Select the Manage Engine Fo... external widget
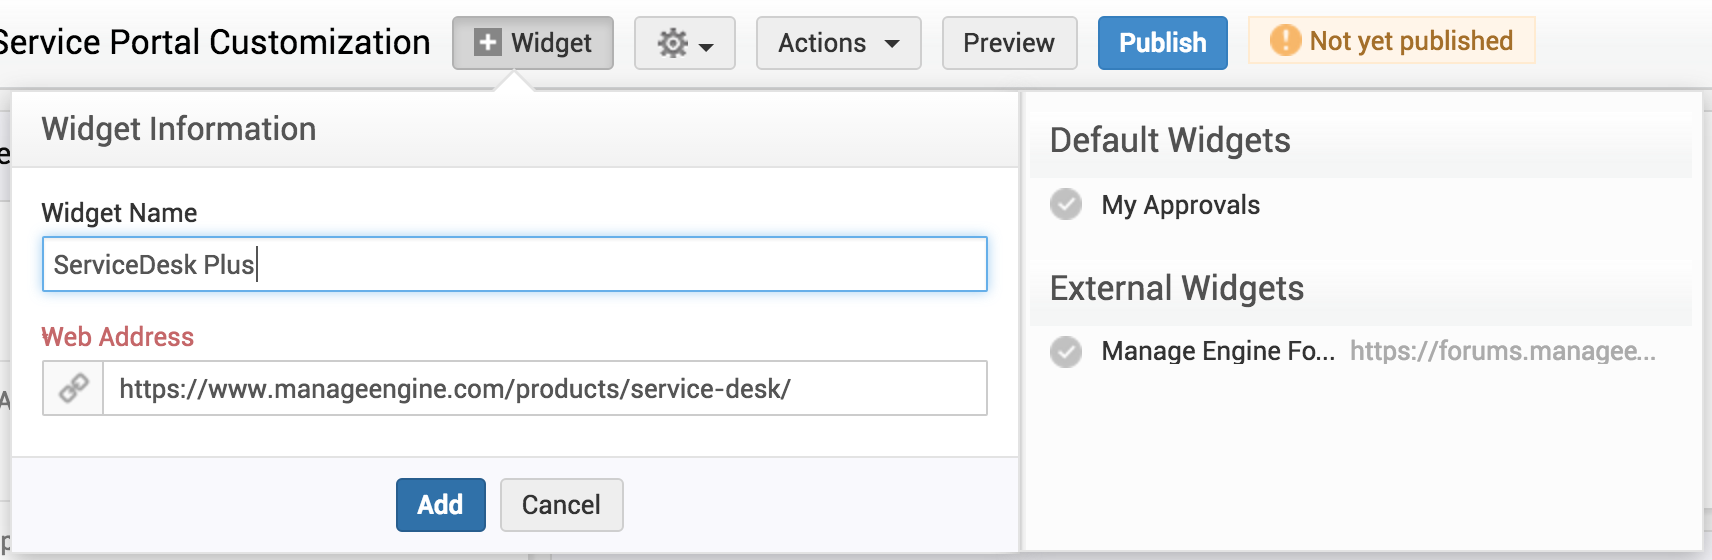Screen dimensions: 1712x560 [x=1217, y=351]
